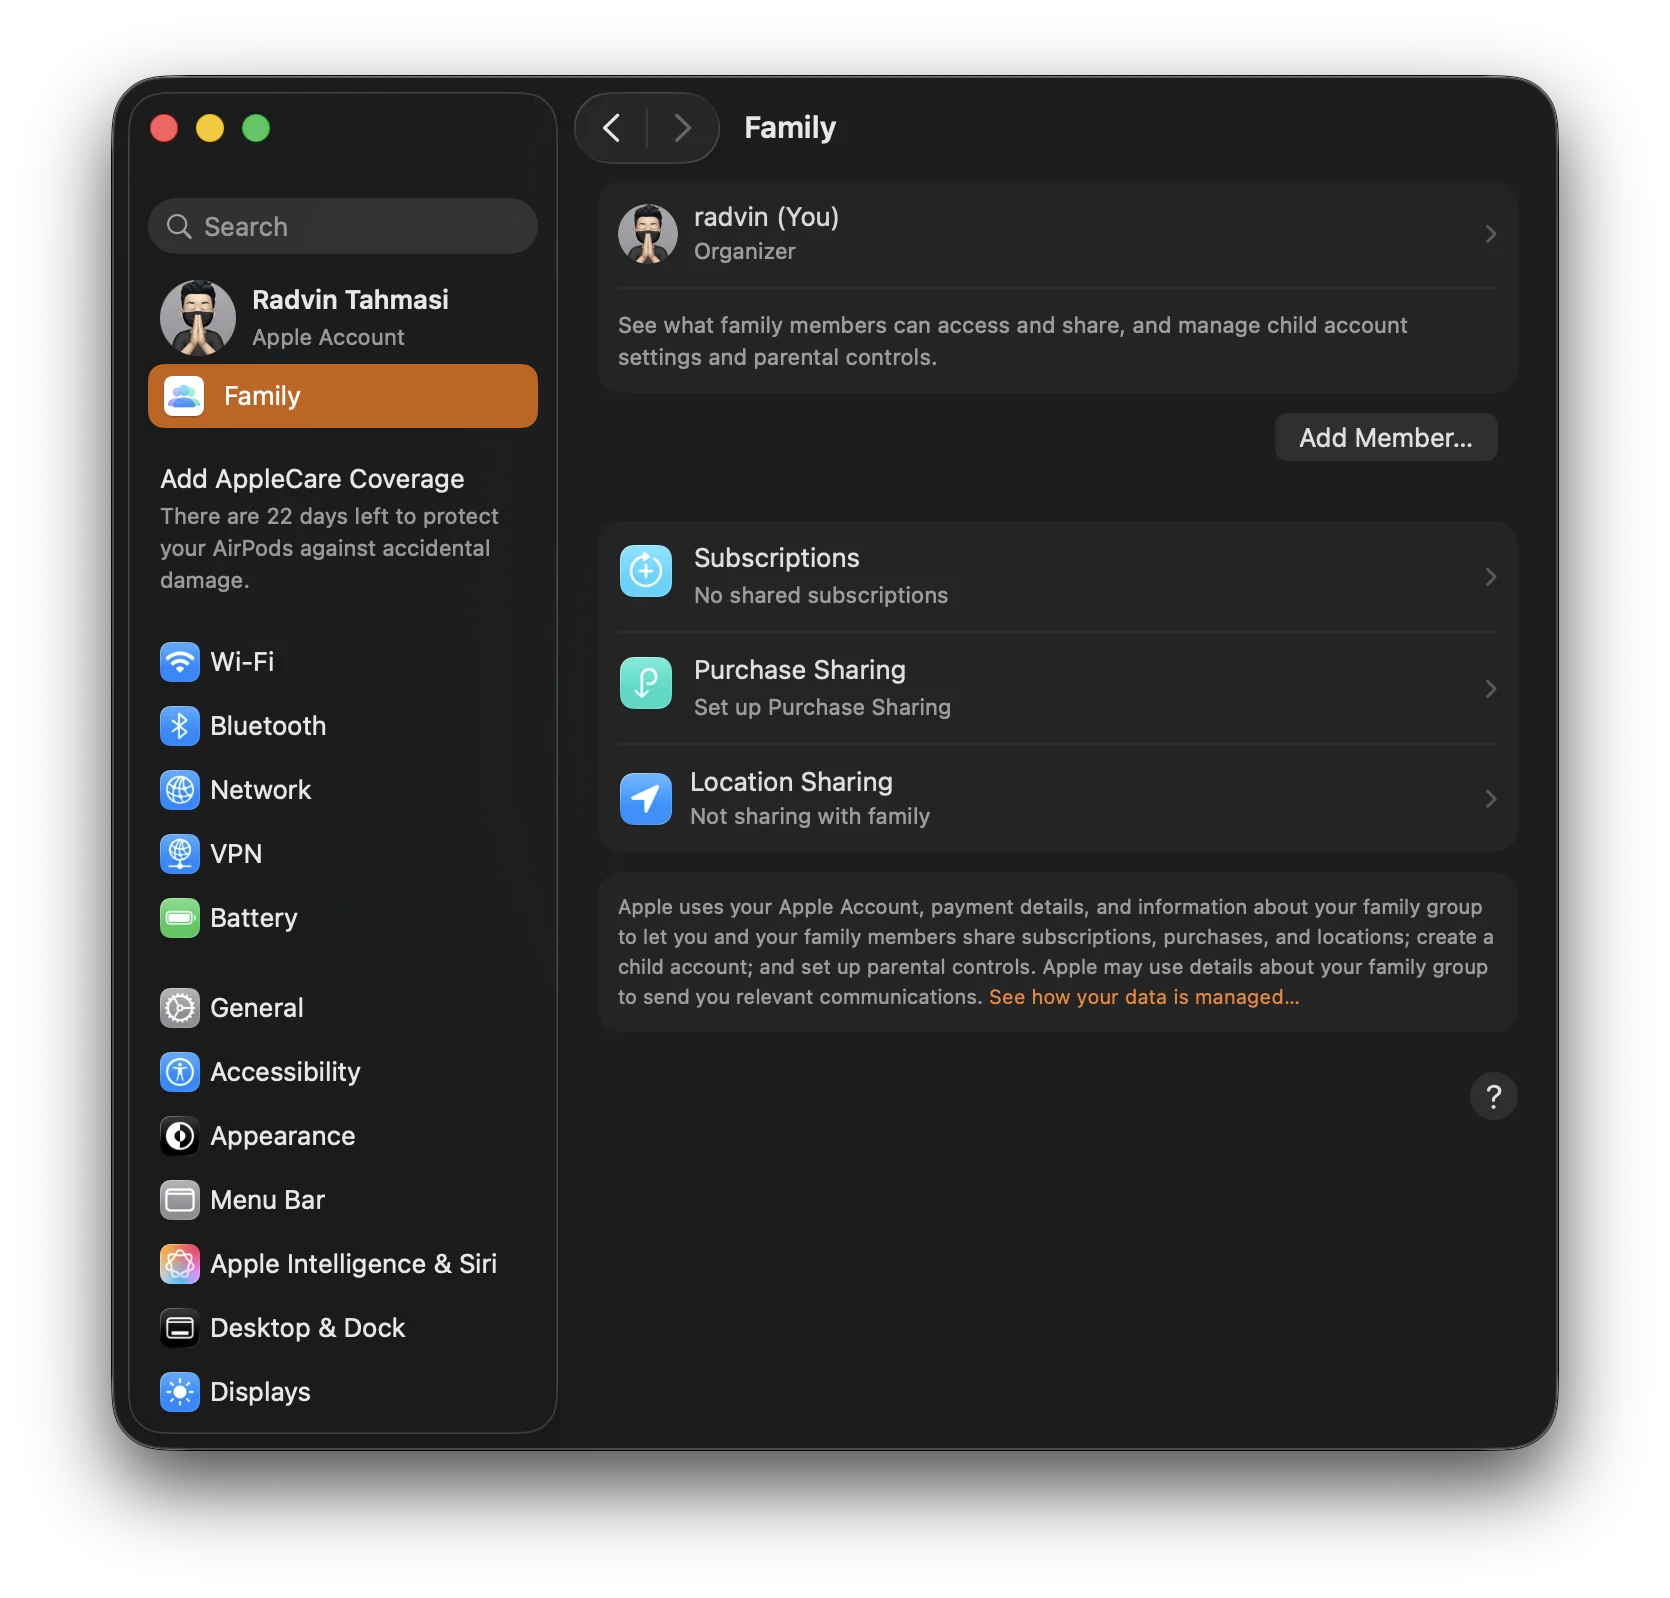The height and width of the screenshot is (1598, 1670).
Task: Click the radvin organizer avatar
Action: tap(648, 234)
